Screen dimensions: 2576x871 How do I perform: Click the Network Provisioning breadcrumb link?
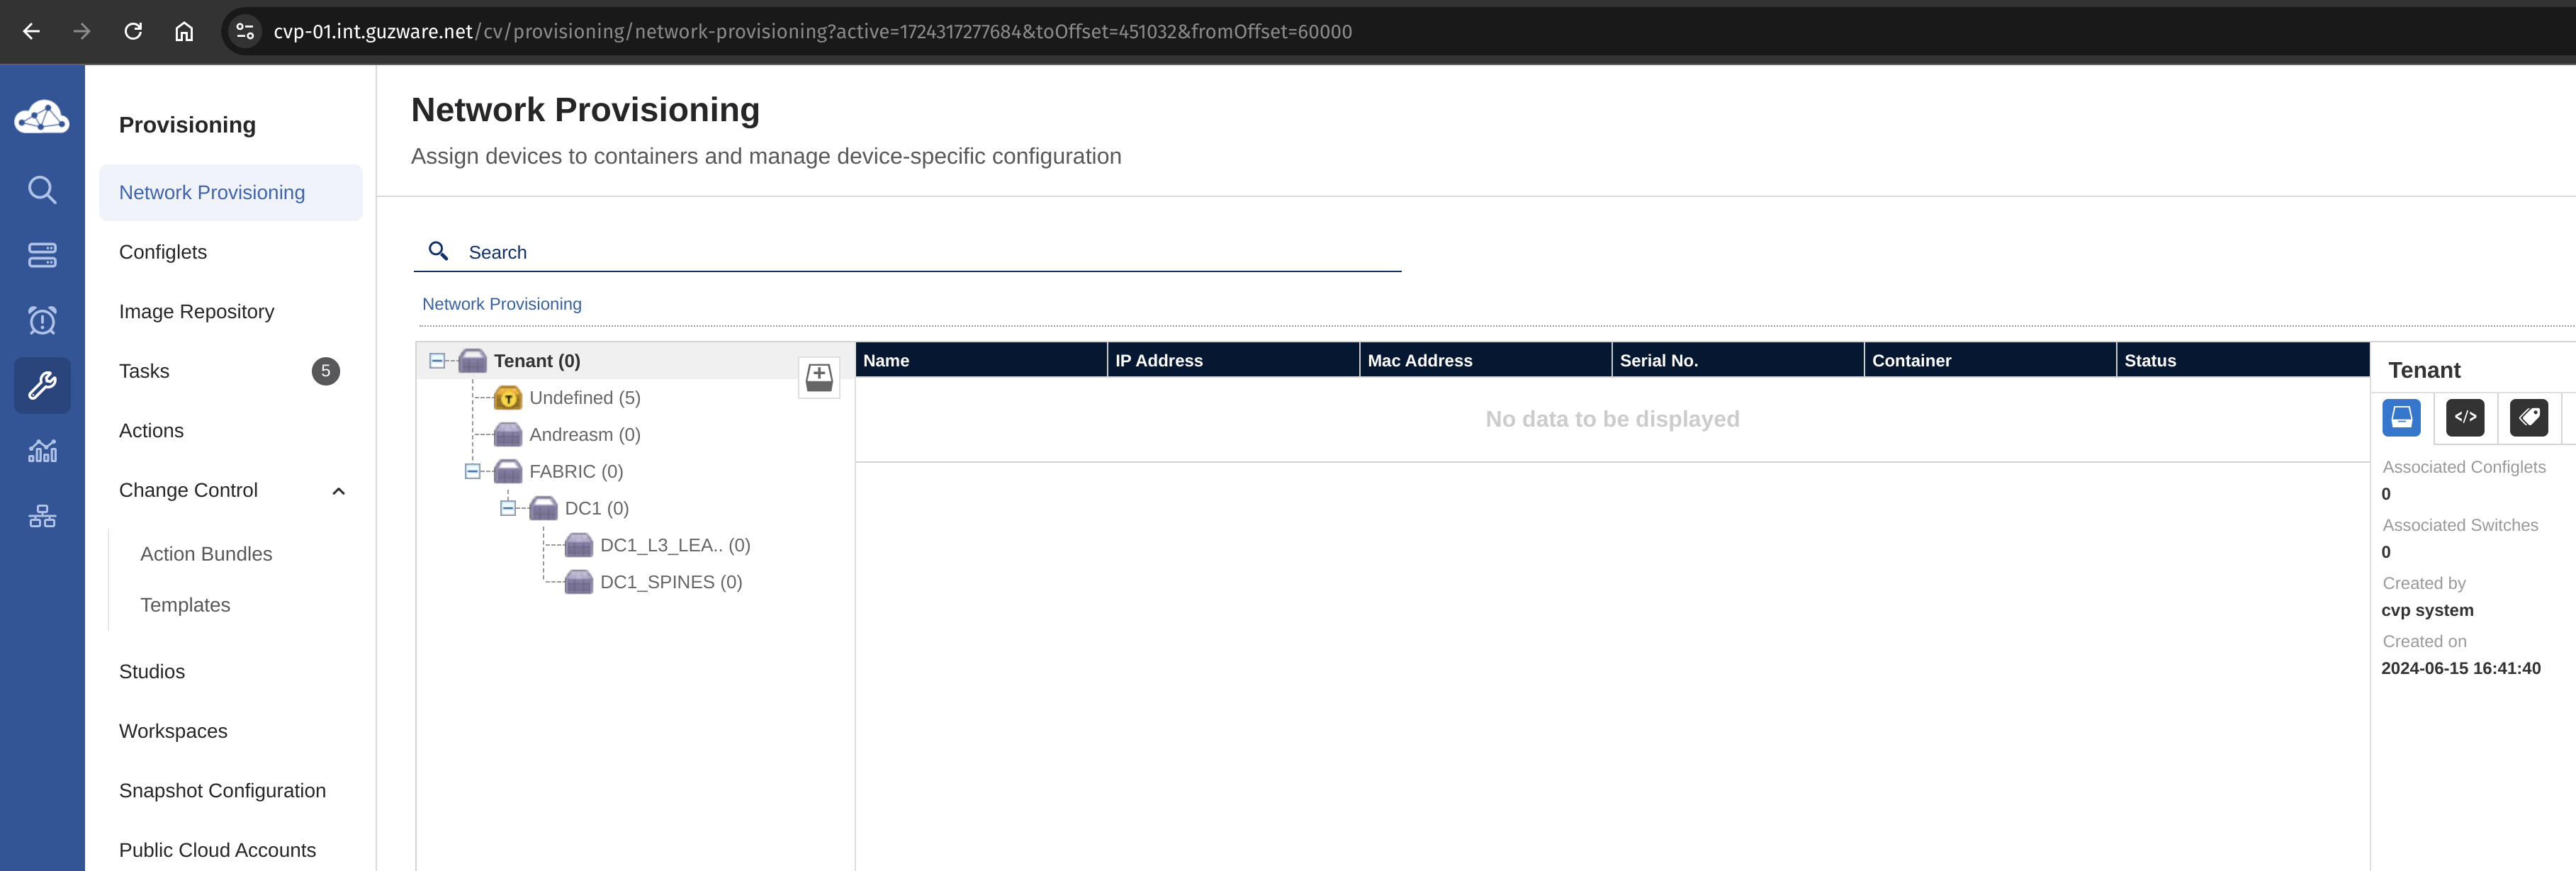501,304
